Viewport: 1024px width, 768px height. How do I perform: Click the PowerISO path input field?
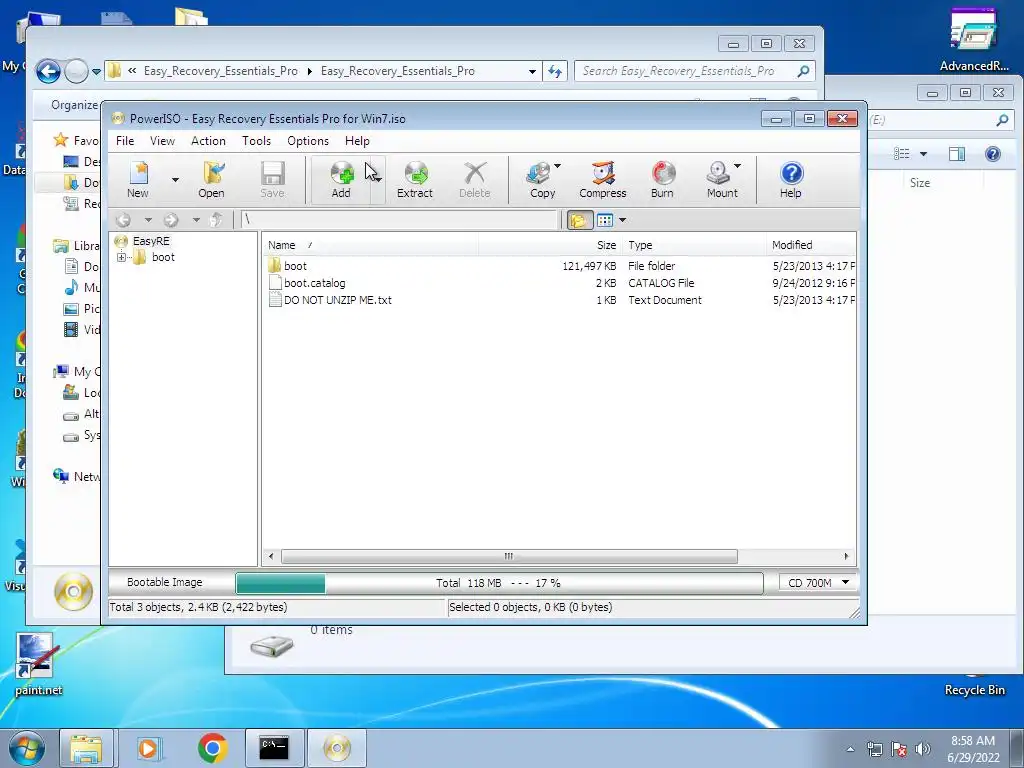[399, 220]
